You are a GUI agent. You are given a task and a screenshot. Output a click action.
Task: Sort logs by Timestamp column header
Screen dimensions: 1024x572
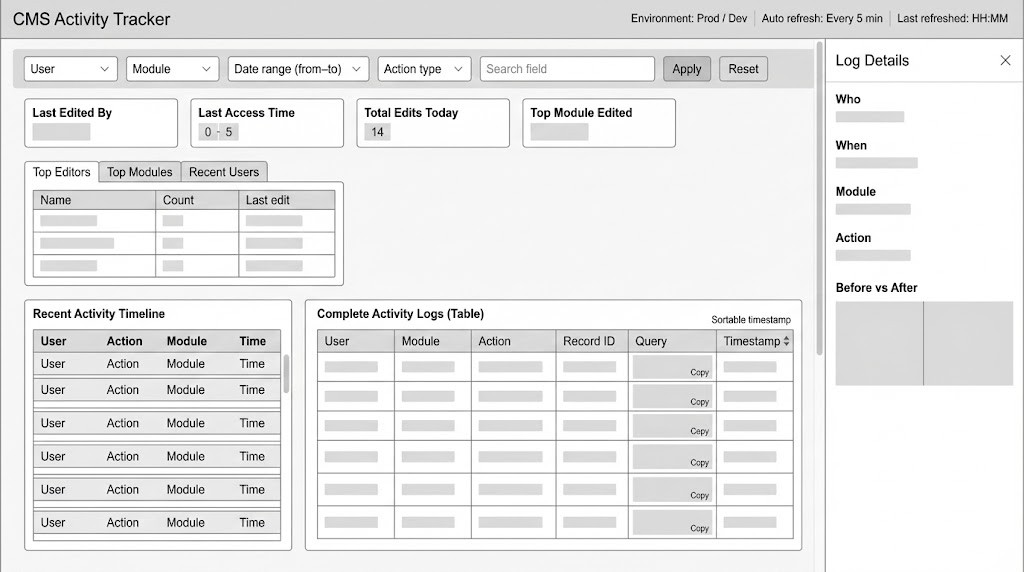pos(755,341)
